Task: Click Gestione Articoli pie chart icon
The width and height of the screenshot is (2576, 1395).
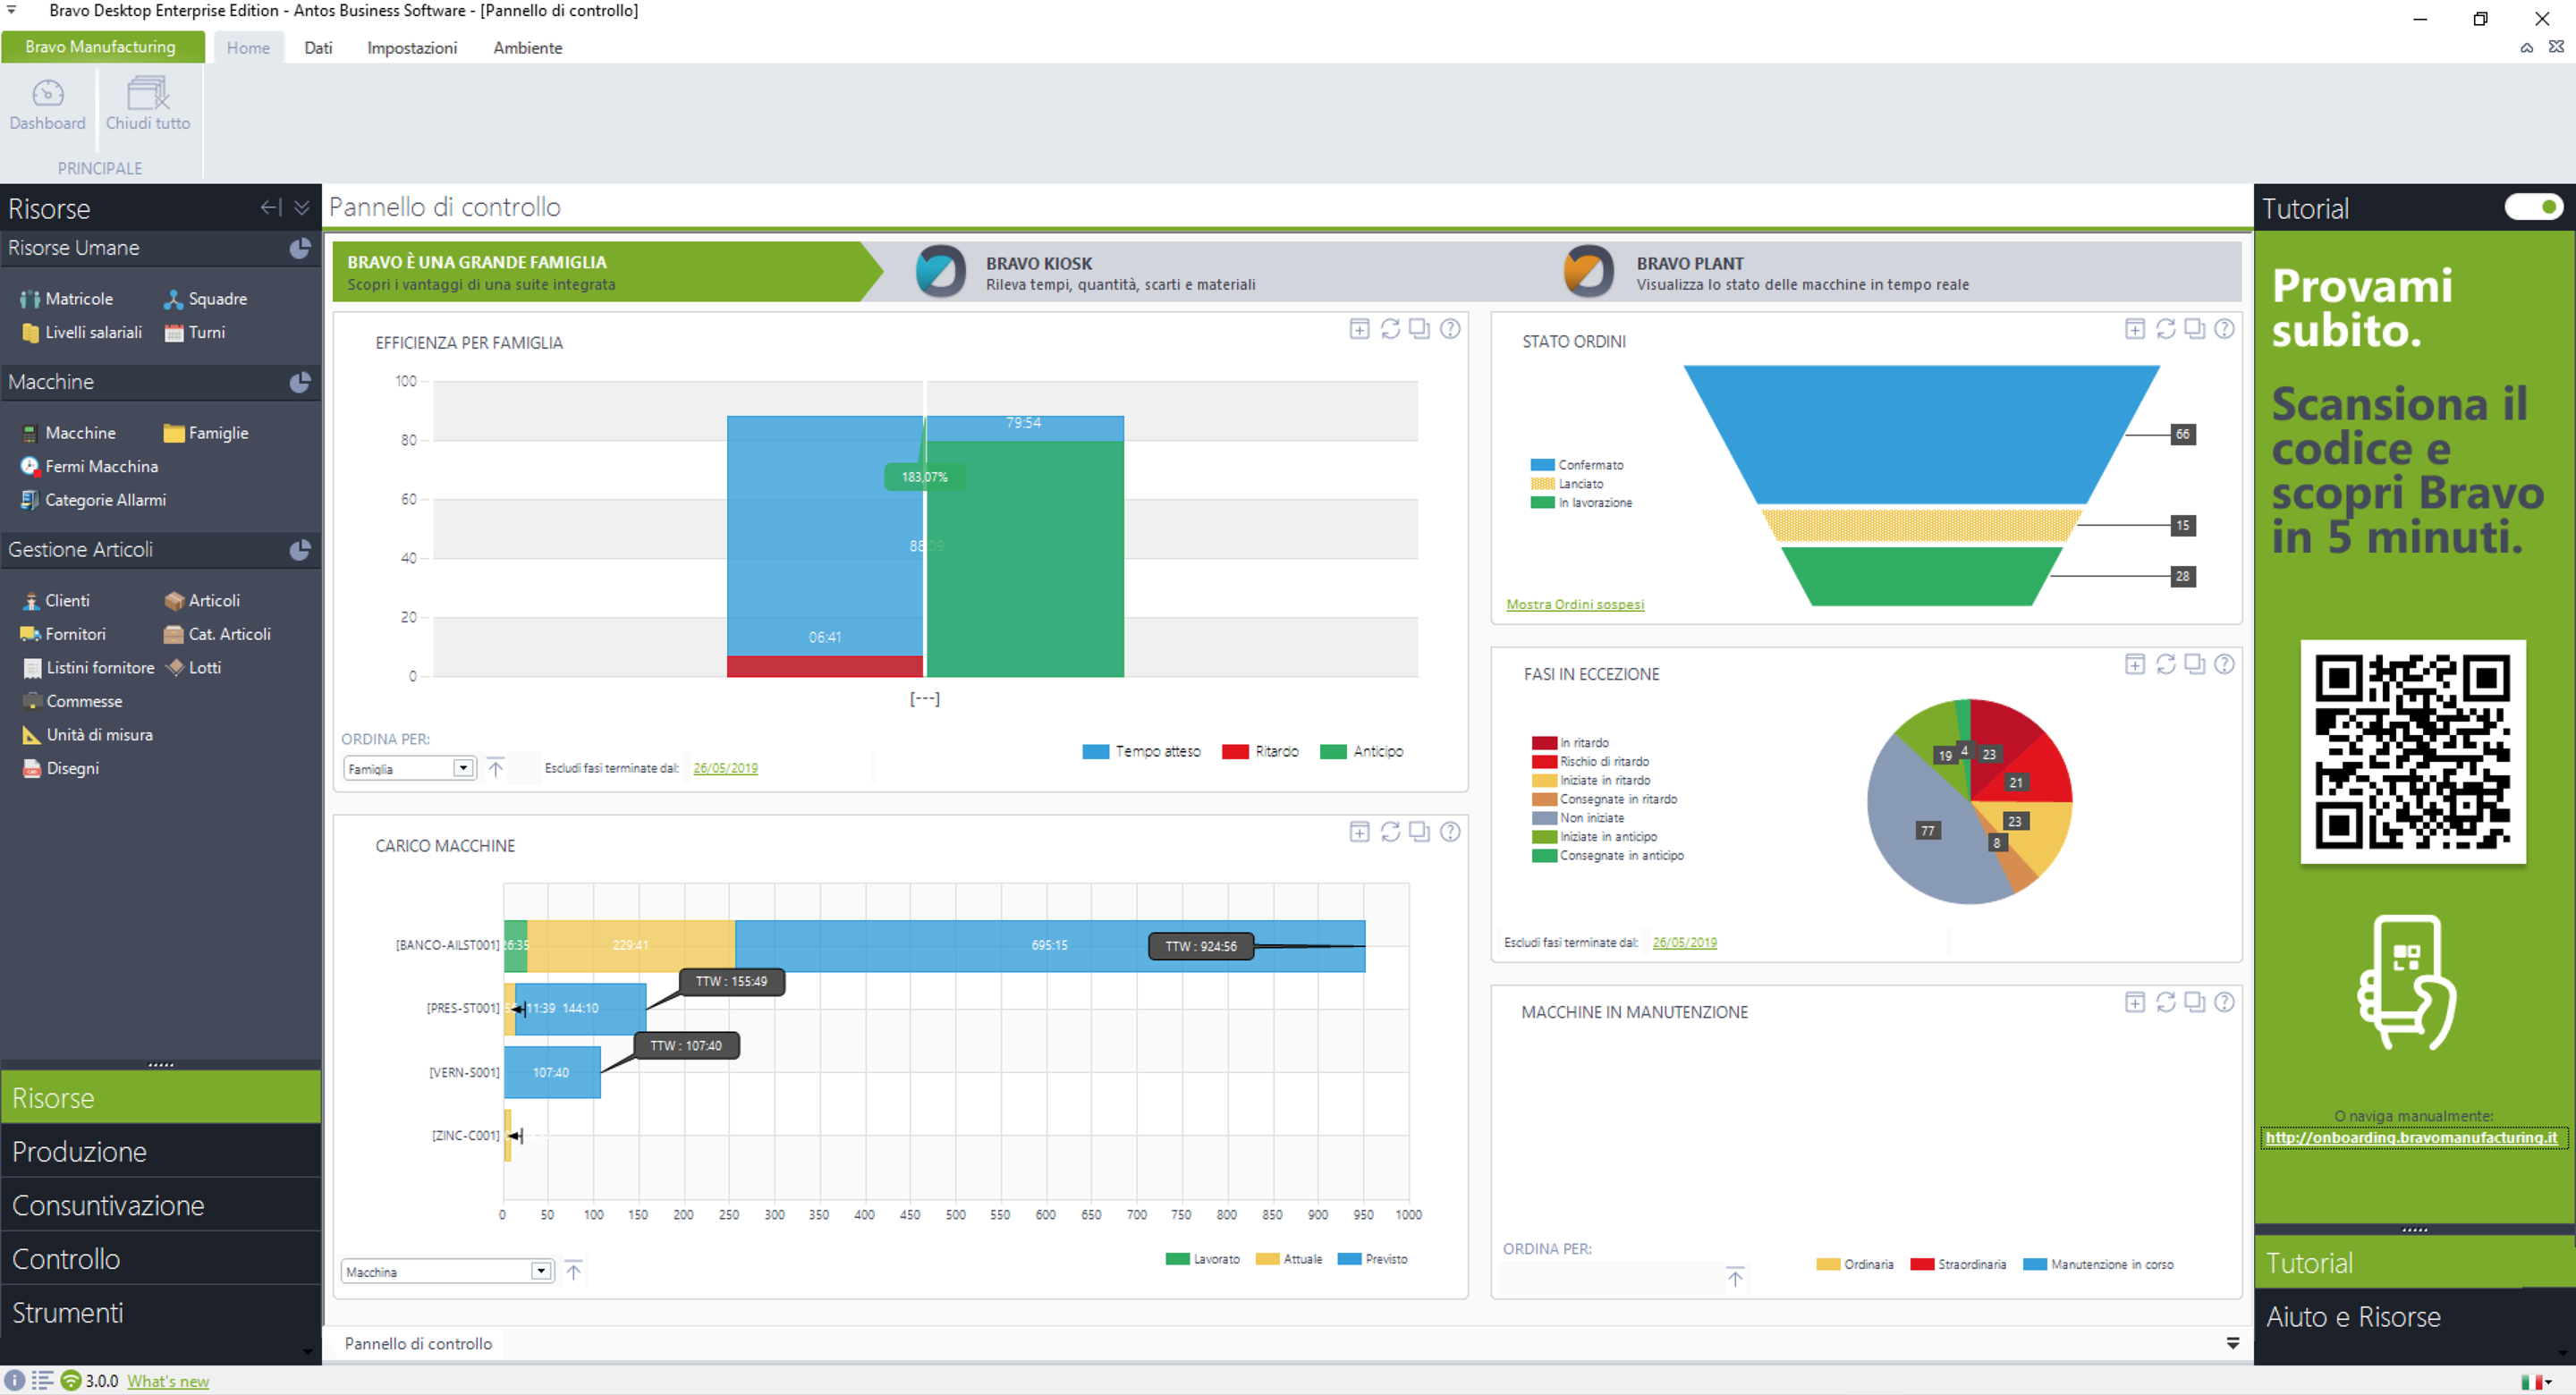Action: coord(300,550)
